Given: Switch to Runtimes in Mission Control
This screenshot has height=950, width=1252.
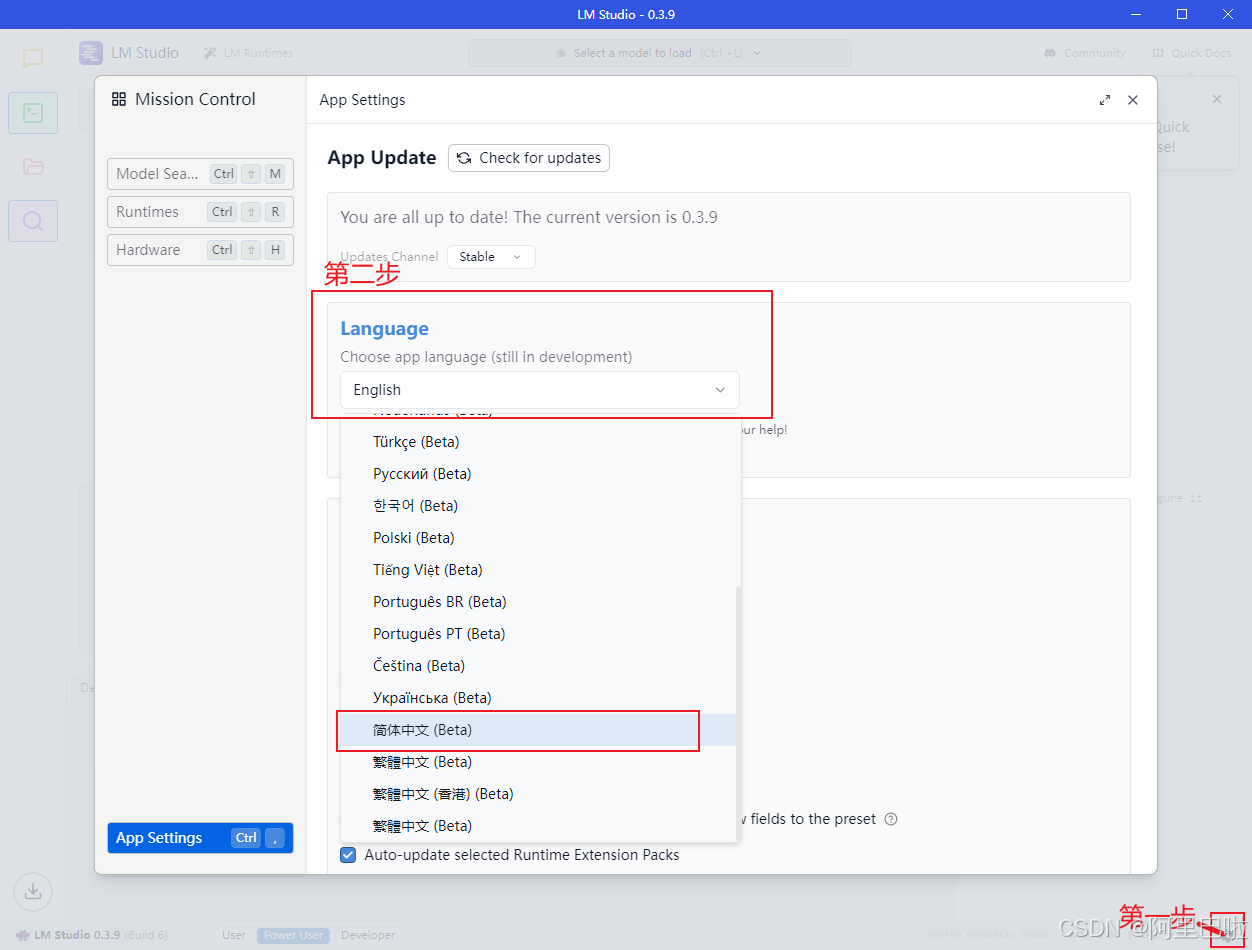Looking at the screenshot, I should (x=200, y=212).
